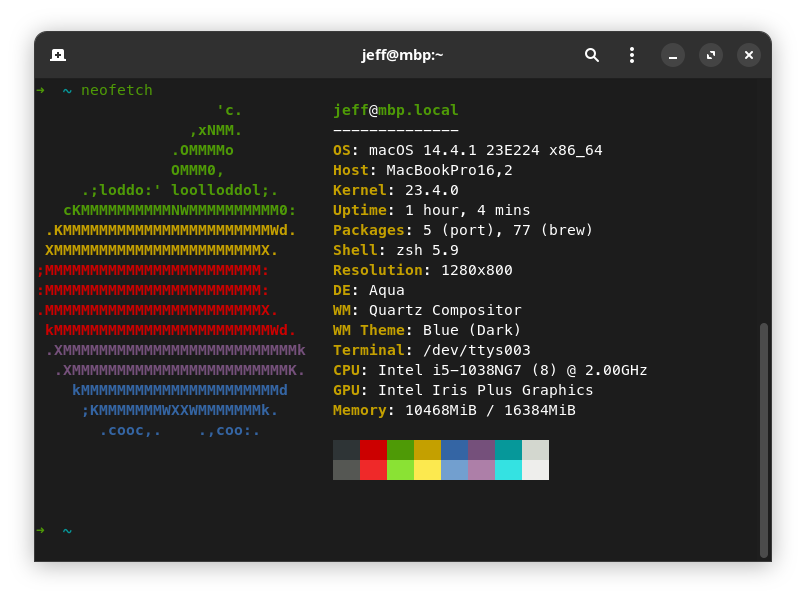The image size is (806, 599).
Task: Click the bright cyan color block
Action: click(x=508, y=470)
